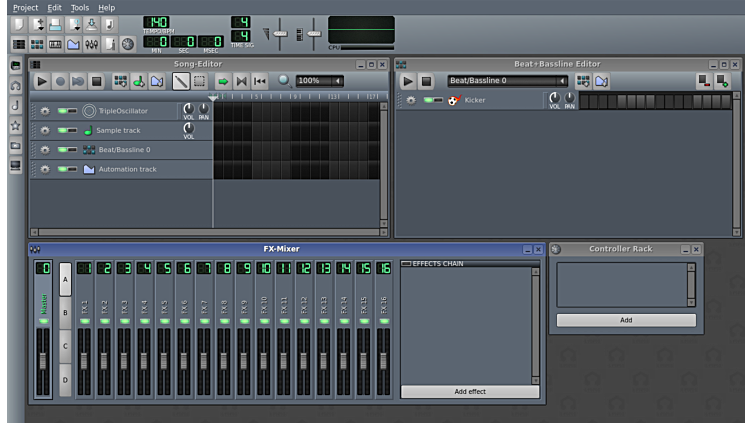Mute the TripleOscillator track
Screen dimensions: 752x423
point(62,111)
